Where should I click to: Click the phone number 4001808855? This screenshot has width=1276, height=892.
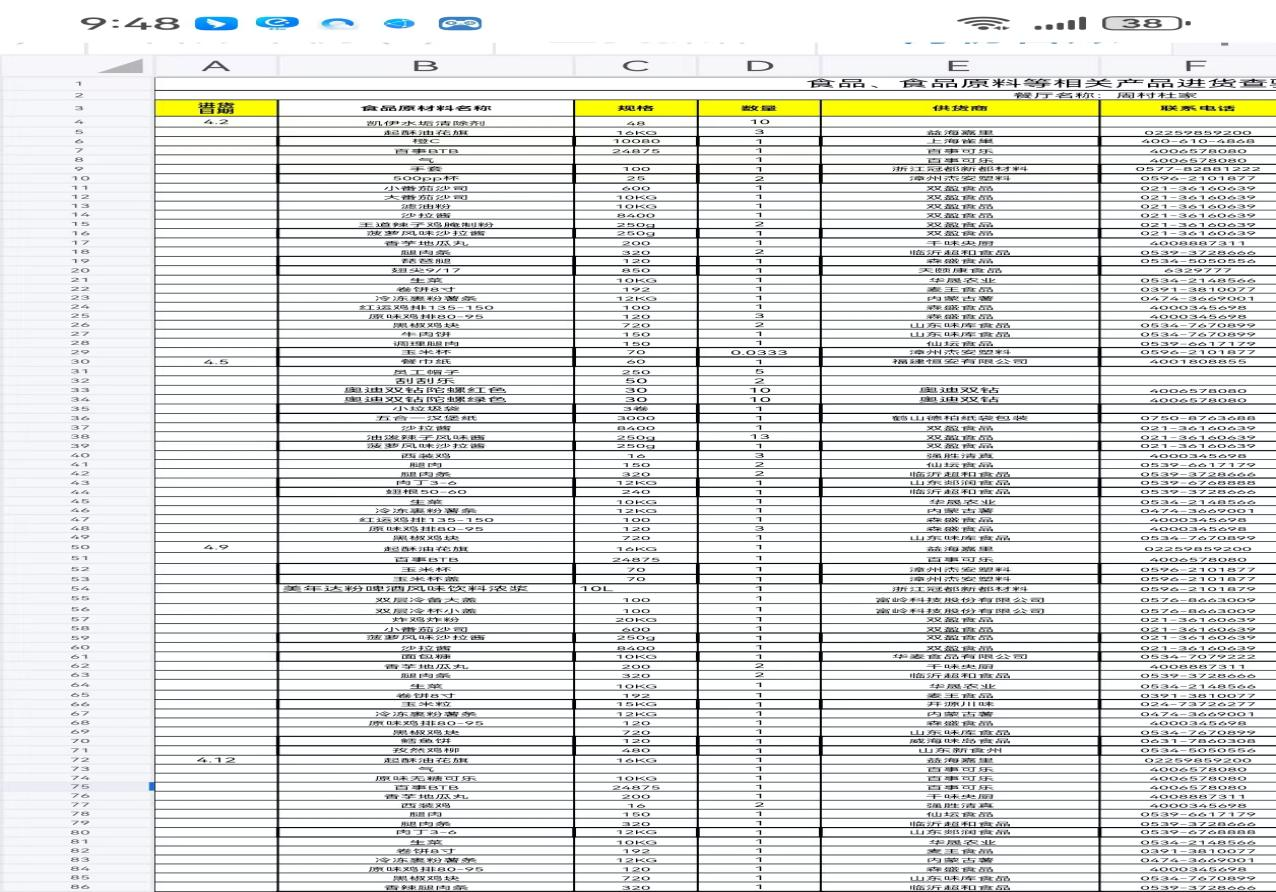[x=1188, y=361]
